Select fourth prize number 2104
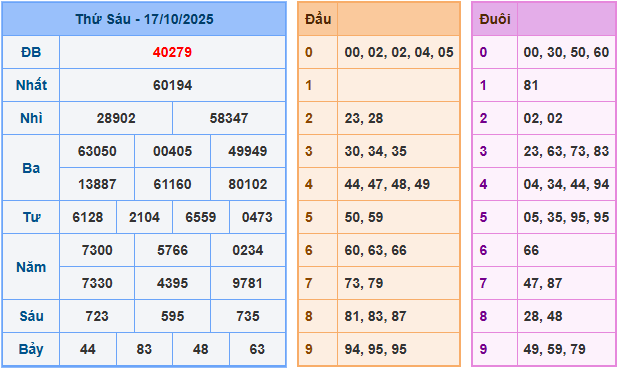The image size is (618, 369). click(144, 217)
